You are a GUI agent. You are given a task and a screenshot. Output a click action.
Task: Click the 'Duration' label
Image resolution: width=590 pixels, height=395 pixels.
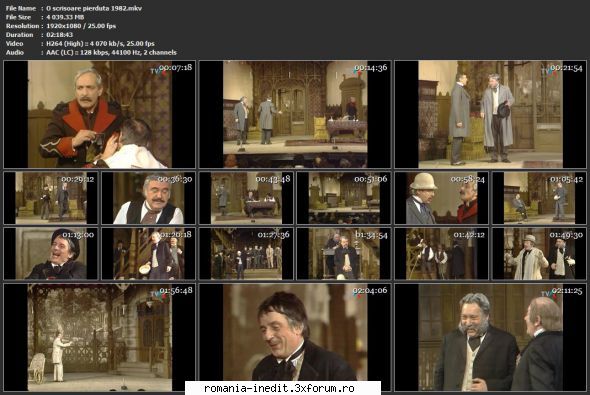(x=20, y=35)
